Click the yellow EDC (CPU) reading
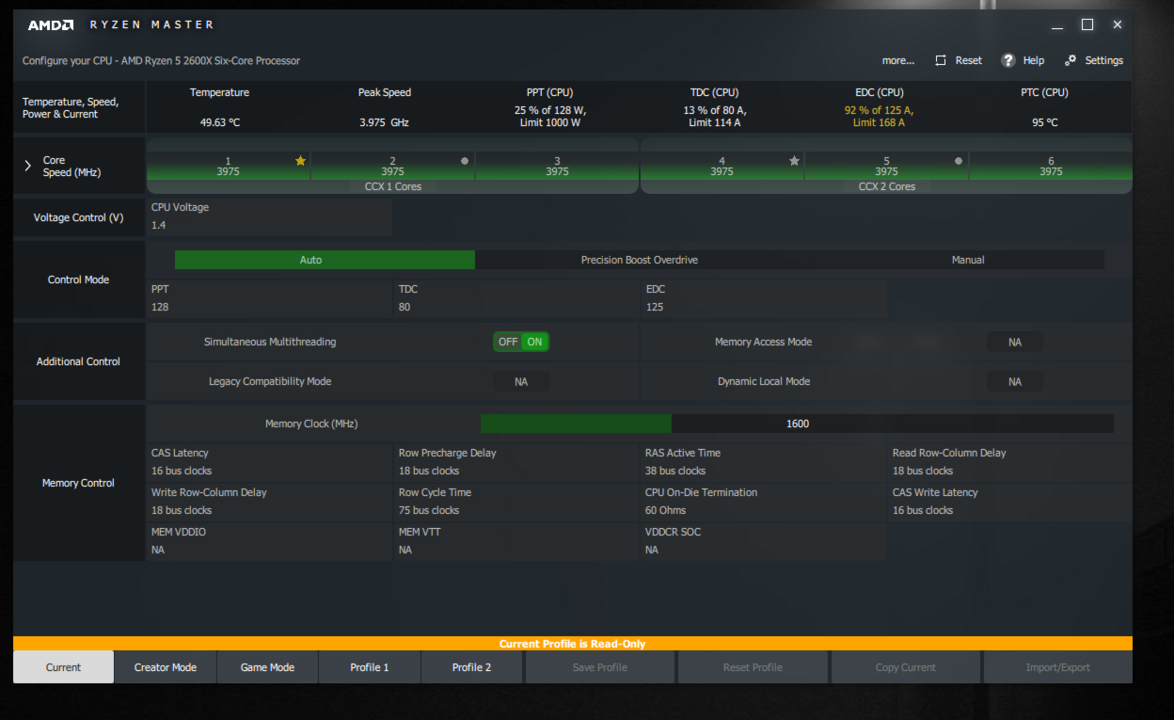 click(879, 116)
